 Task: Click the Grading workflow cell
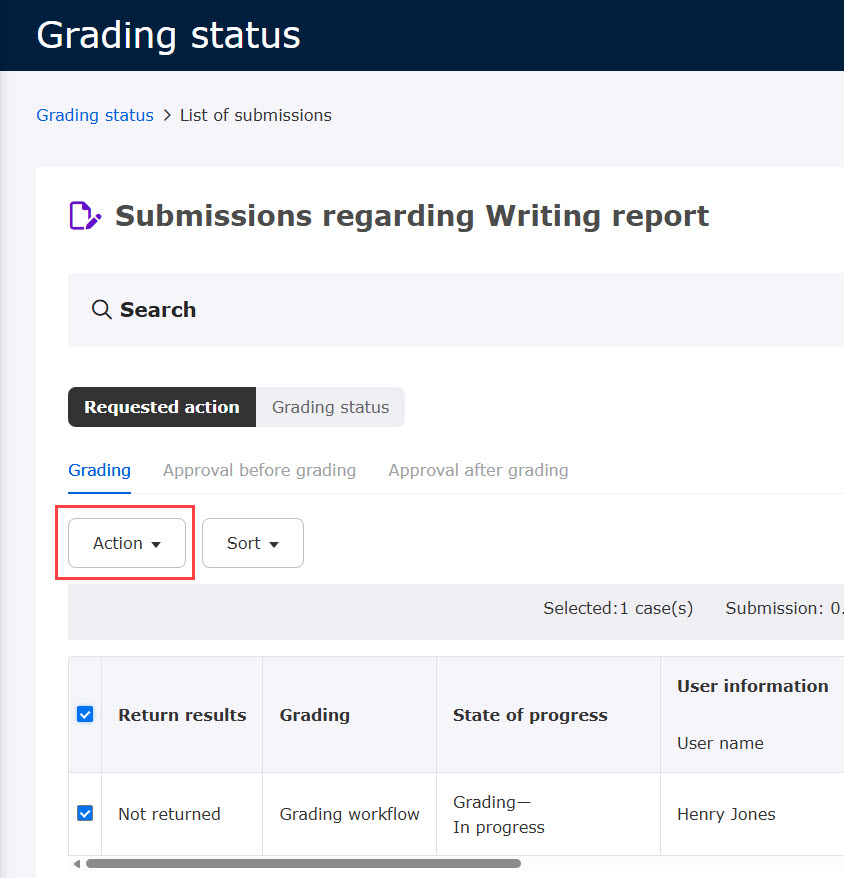349,814
